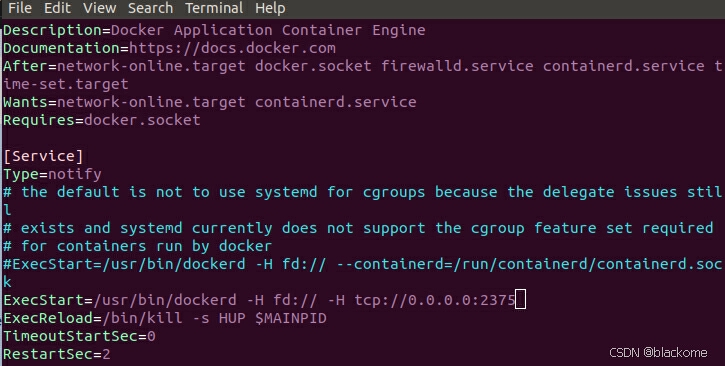The height and width of the screenshot is (366, 725).
Task: Open the File menu
Action: [19, 8]
